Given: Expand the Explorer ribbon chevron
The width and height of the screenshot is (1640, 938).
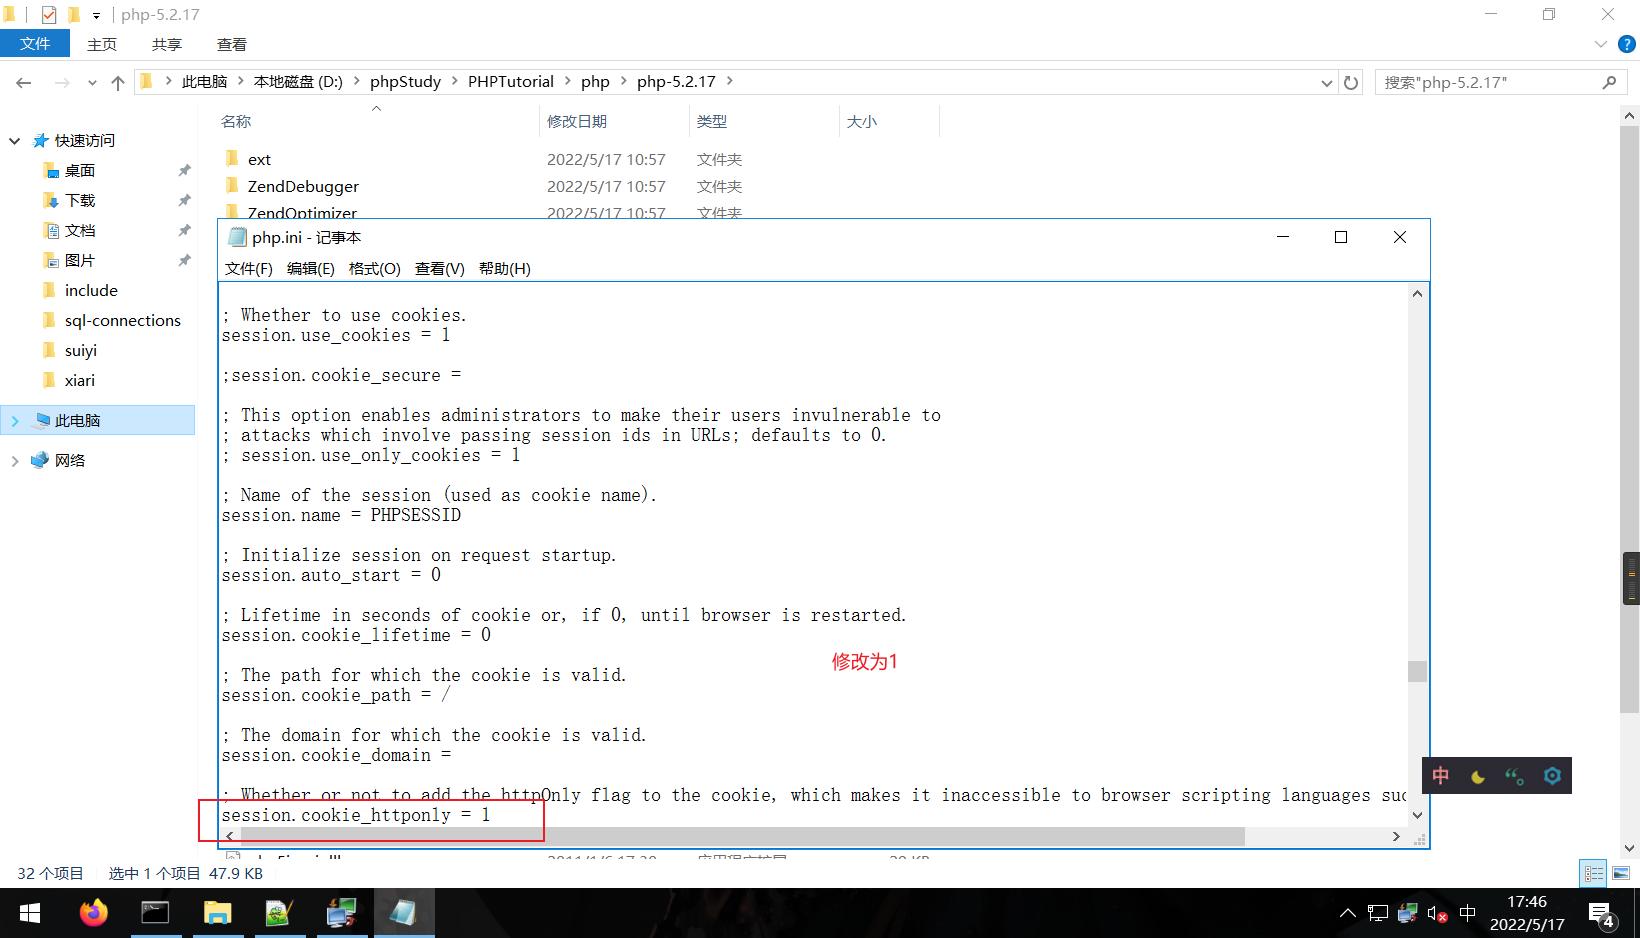Looking at the screenshot, I should (x=1601, y=44).
